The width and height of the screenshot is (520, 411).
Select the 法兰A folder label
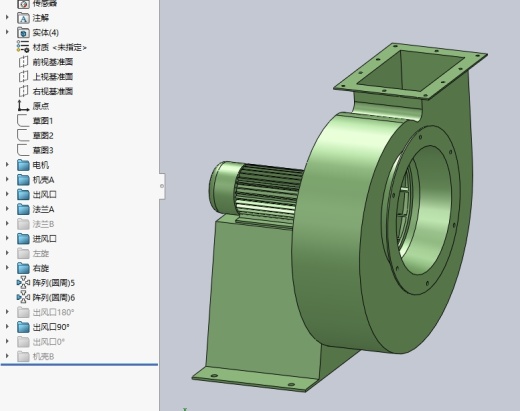[x=43, y=209]
